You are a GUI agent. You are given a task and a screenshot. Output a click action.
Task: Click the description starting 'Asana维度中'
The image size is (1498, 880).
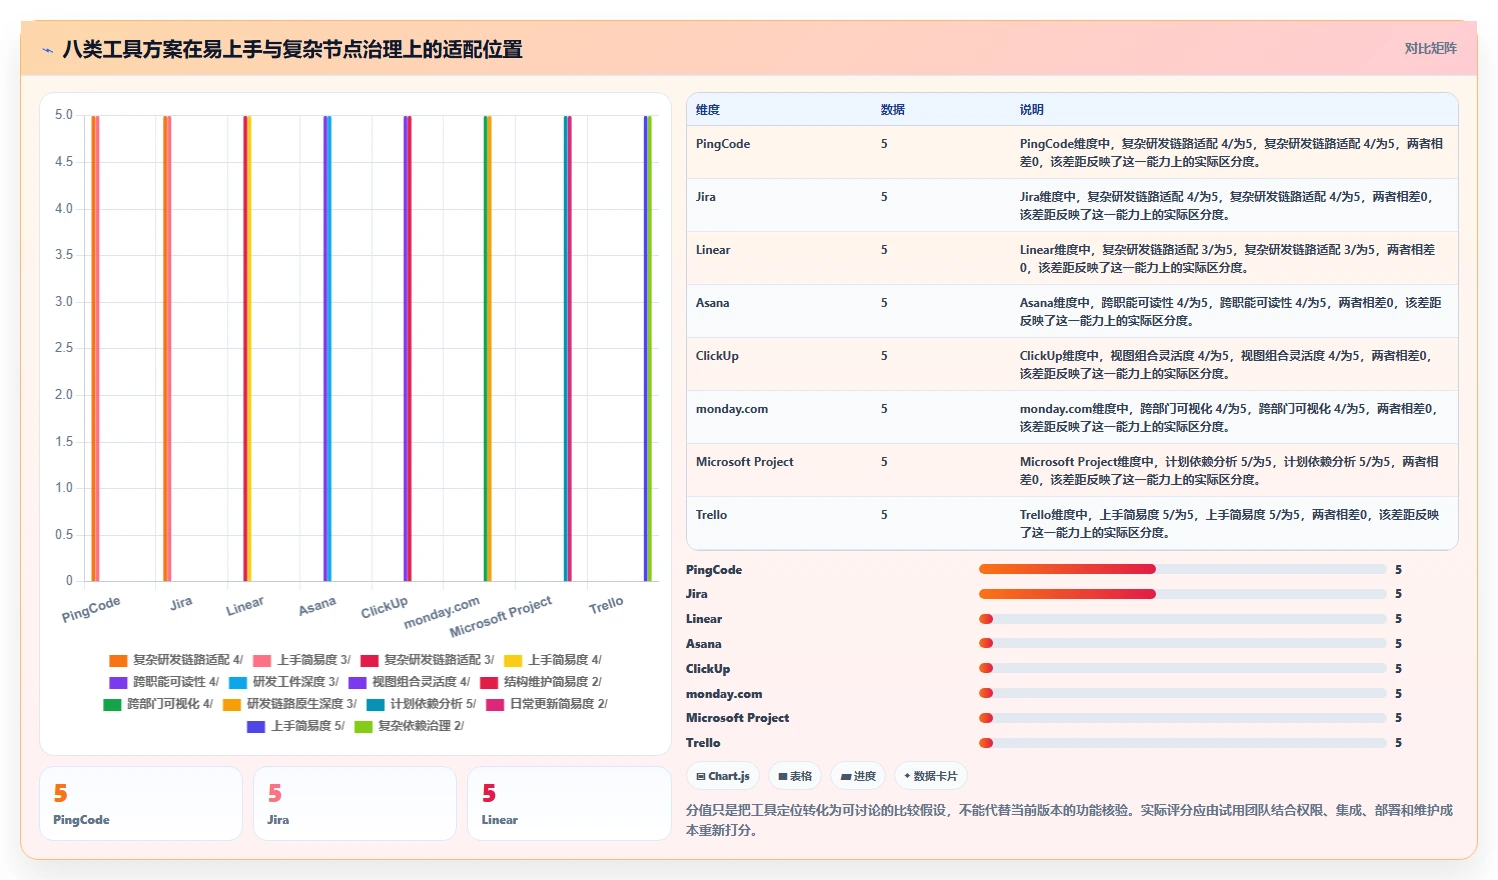click(x=1231, y=312)
